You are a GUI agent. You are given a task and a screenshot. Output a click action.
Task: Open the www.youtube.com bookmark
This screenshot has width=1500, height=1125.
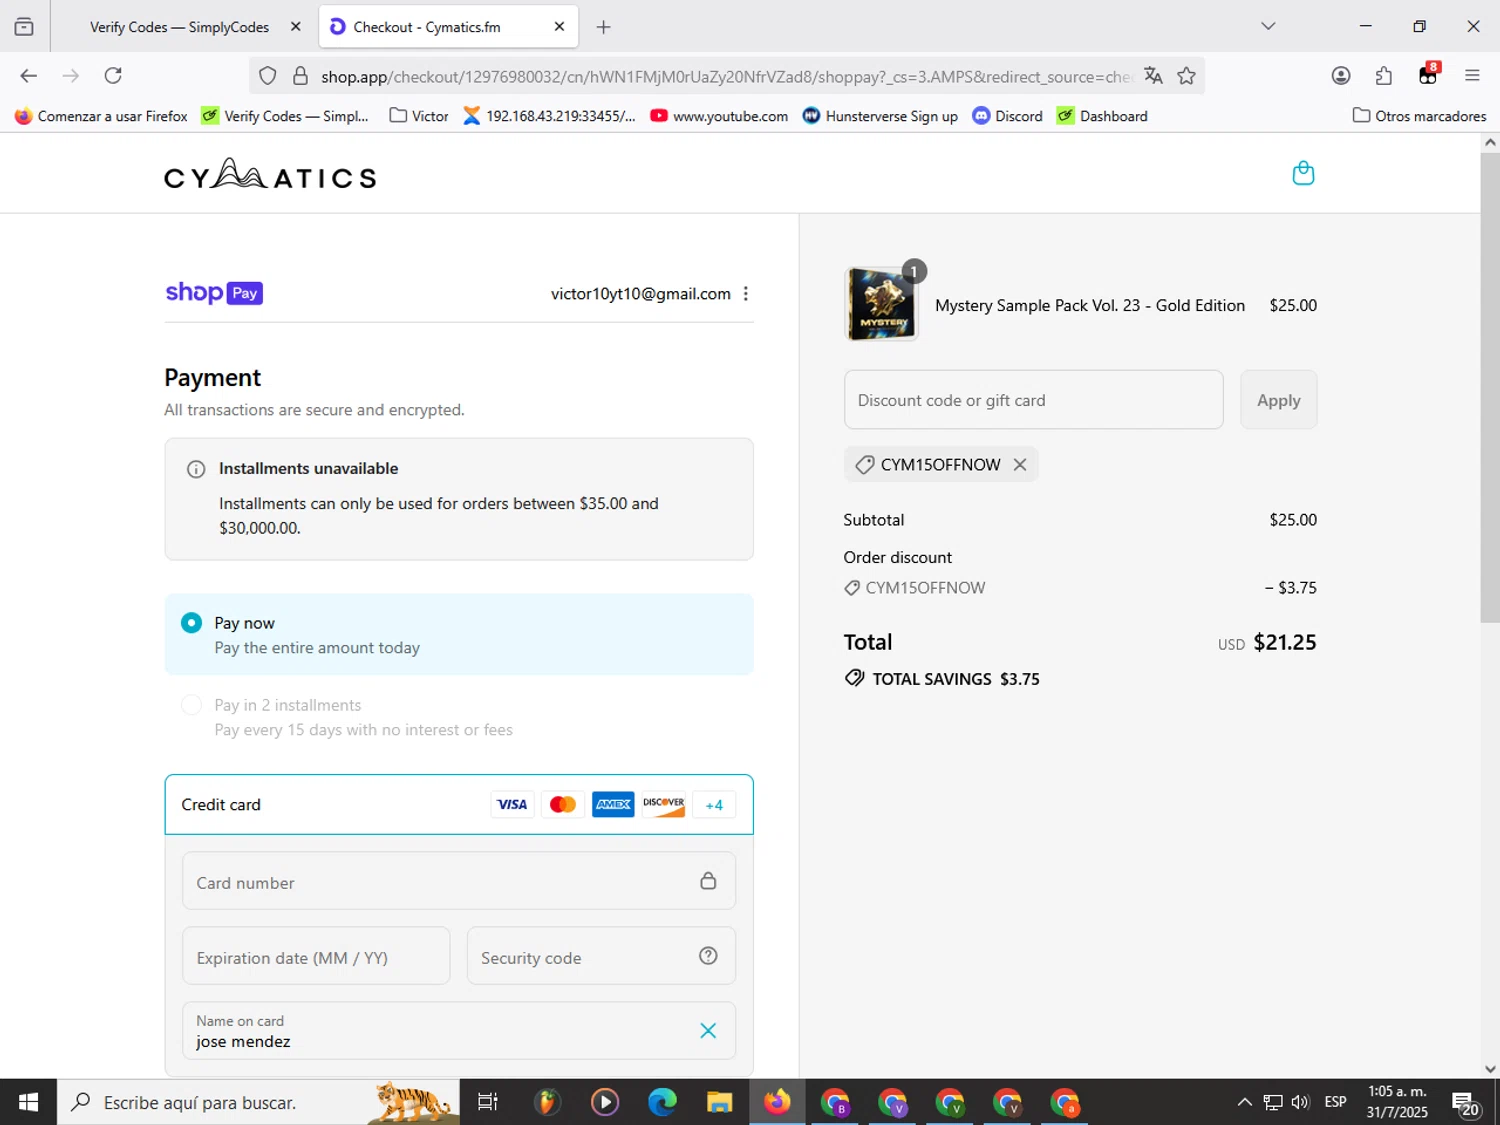click(x=719, y=116)
